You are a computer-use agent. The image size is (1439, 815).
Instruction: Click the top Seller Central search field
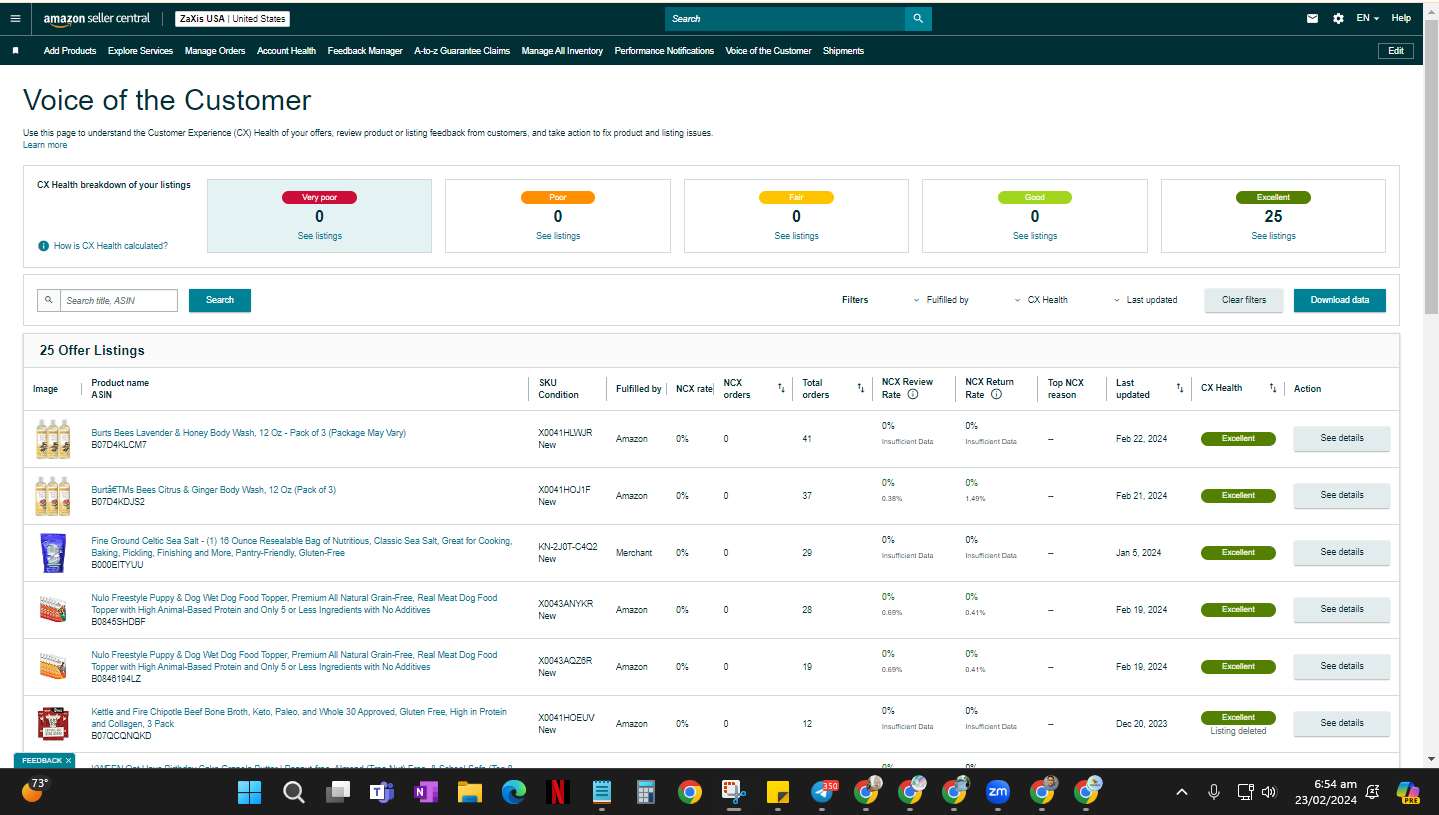(785, 18)
